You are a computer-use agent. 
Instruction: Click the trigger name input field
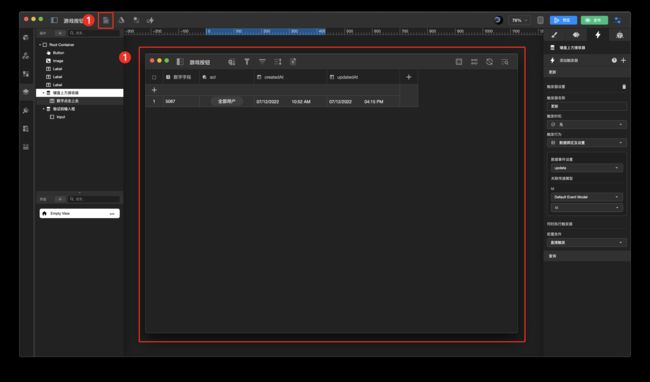587,106
